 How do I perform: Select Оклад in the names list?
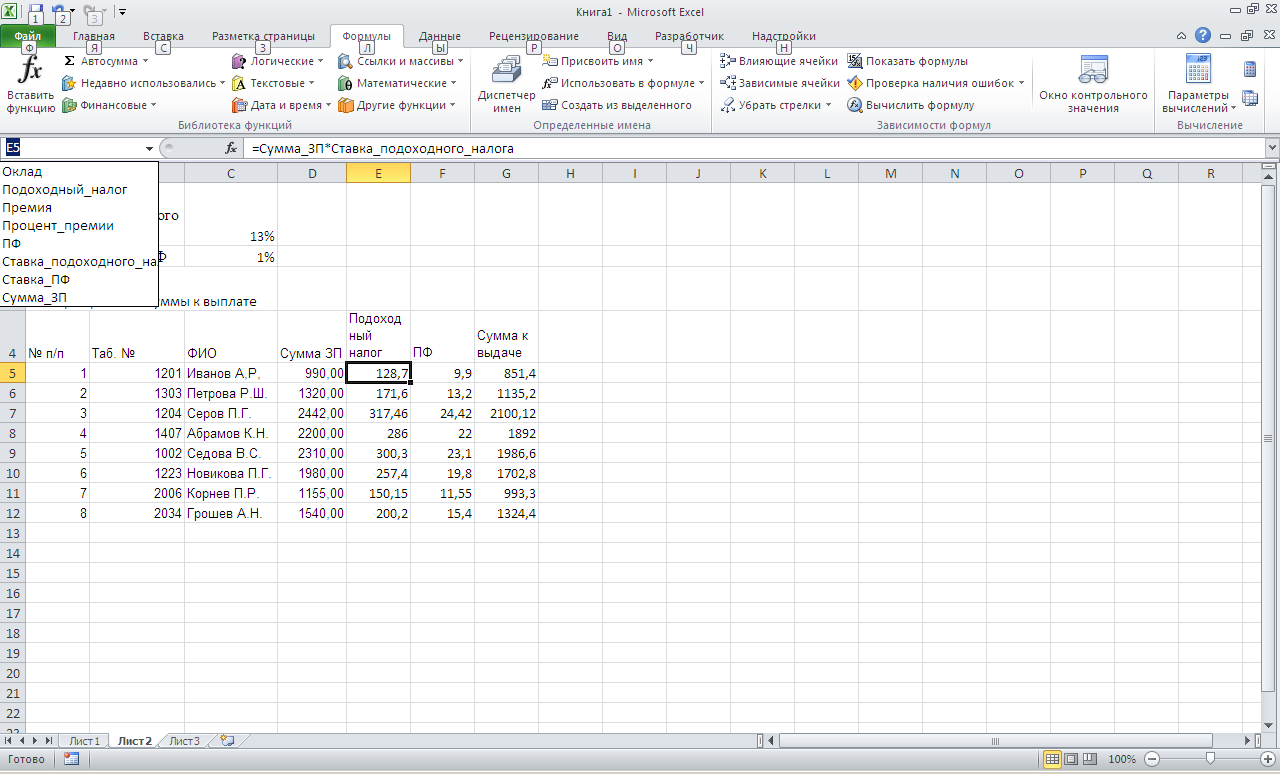[79, 172]
